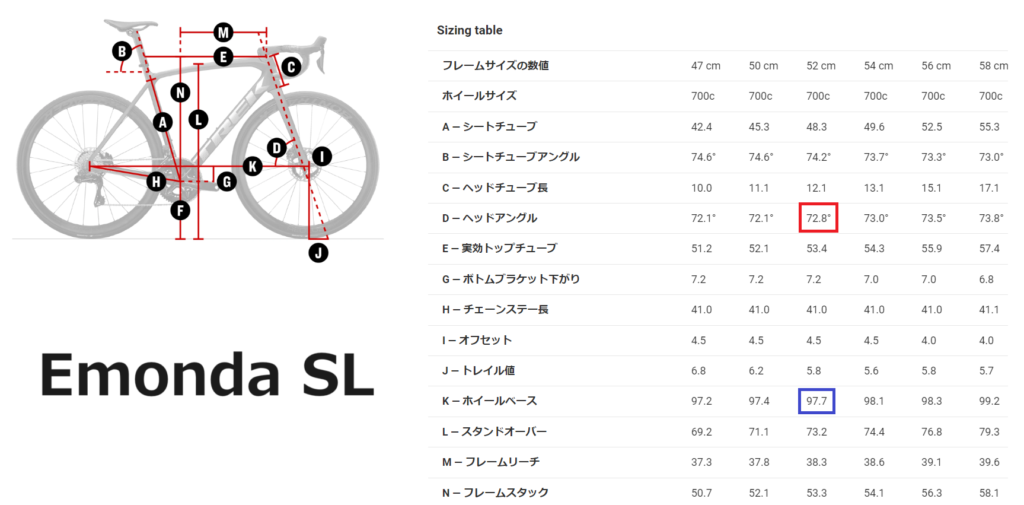Click the blue-outlined 97.7 cell
This screenshot has width=1024, height=505.
(817, 400)
